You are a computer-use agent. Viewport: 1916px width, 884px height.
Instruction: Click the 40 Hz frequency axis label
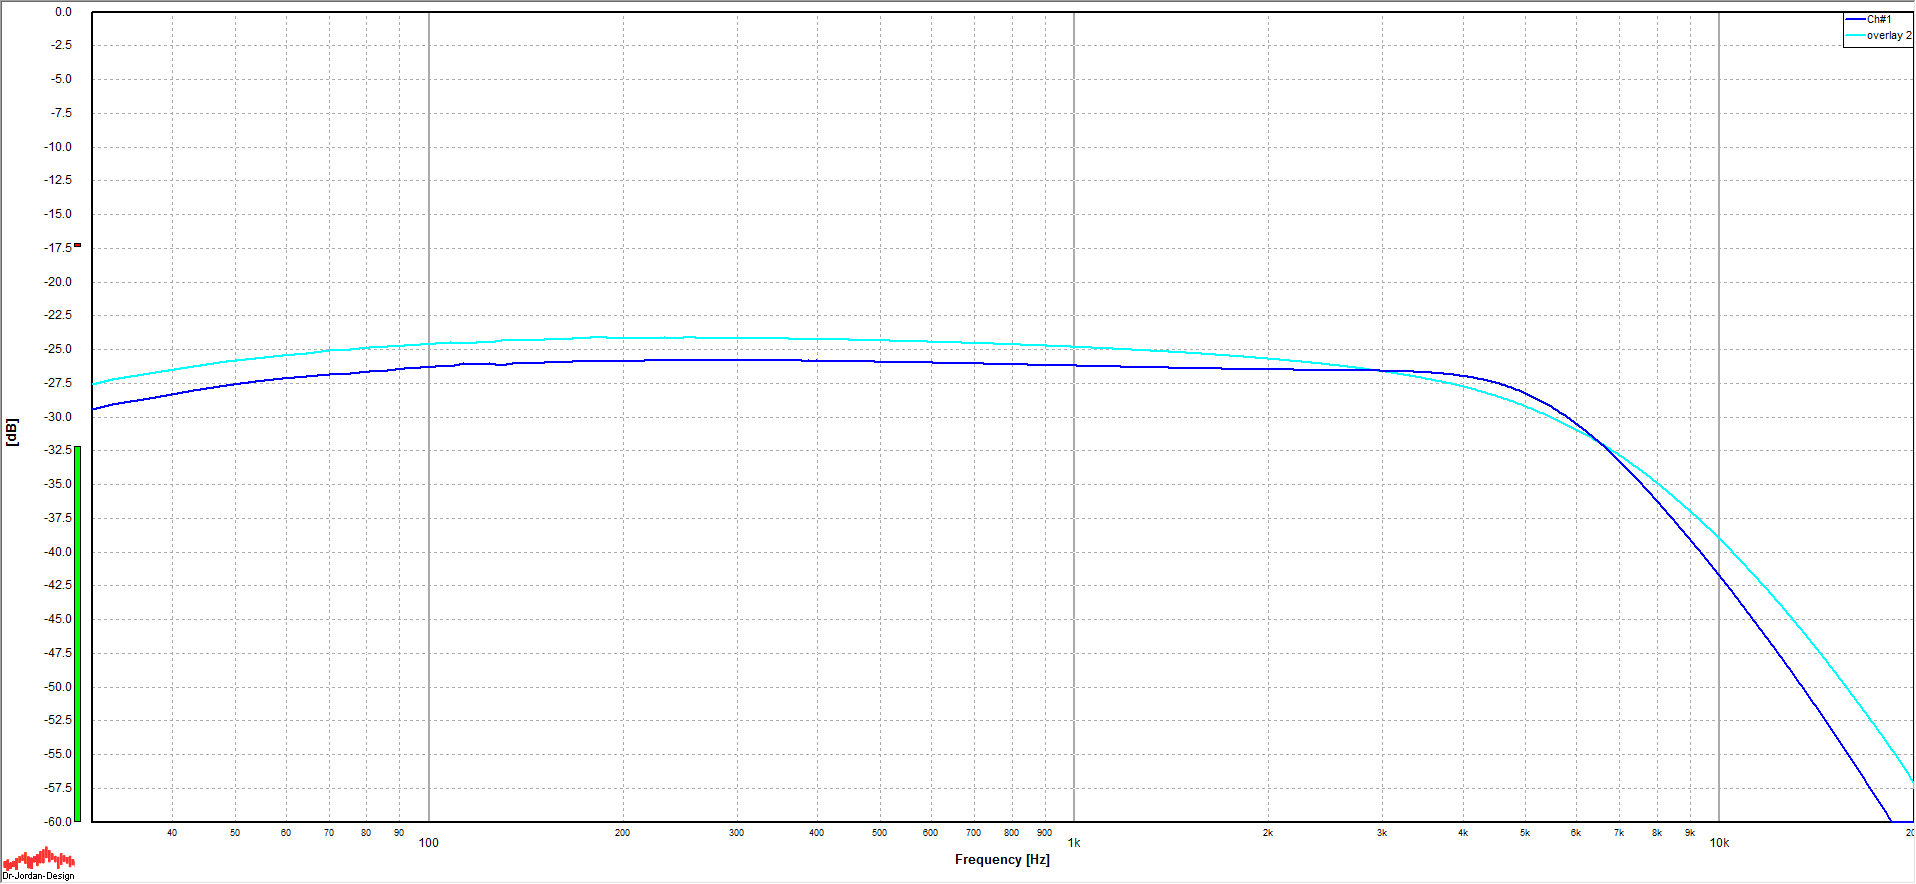click(172, 833)
